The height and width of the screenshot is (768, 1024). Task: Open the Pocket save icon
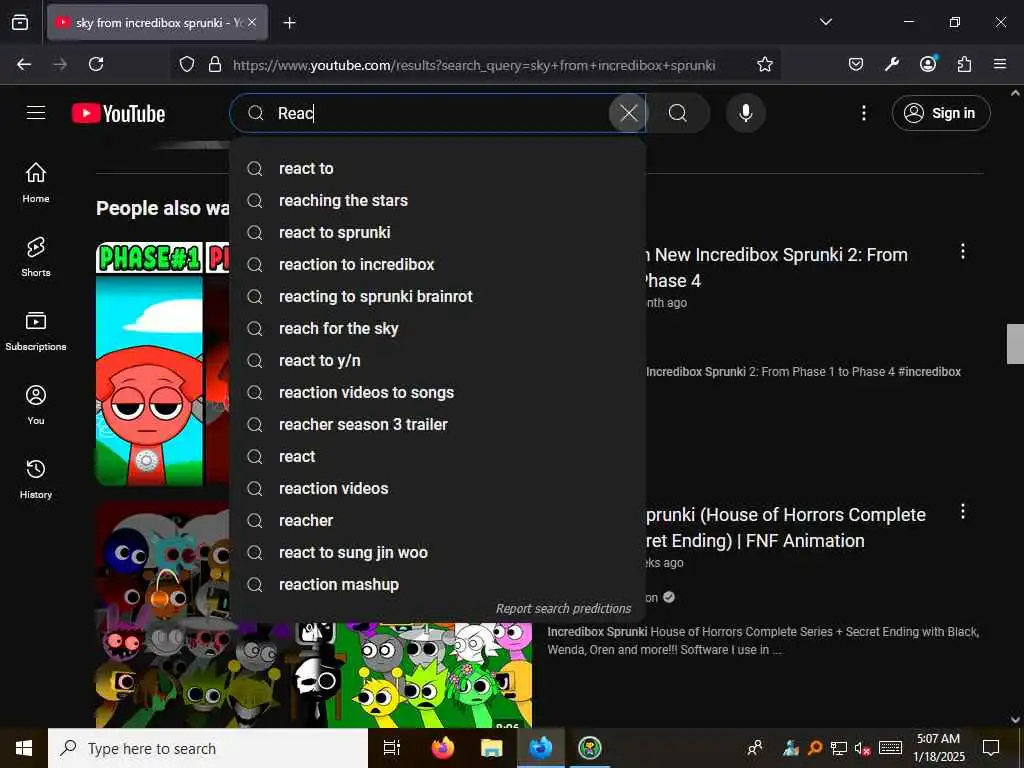click(x=856, y=64)
